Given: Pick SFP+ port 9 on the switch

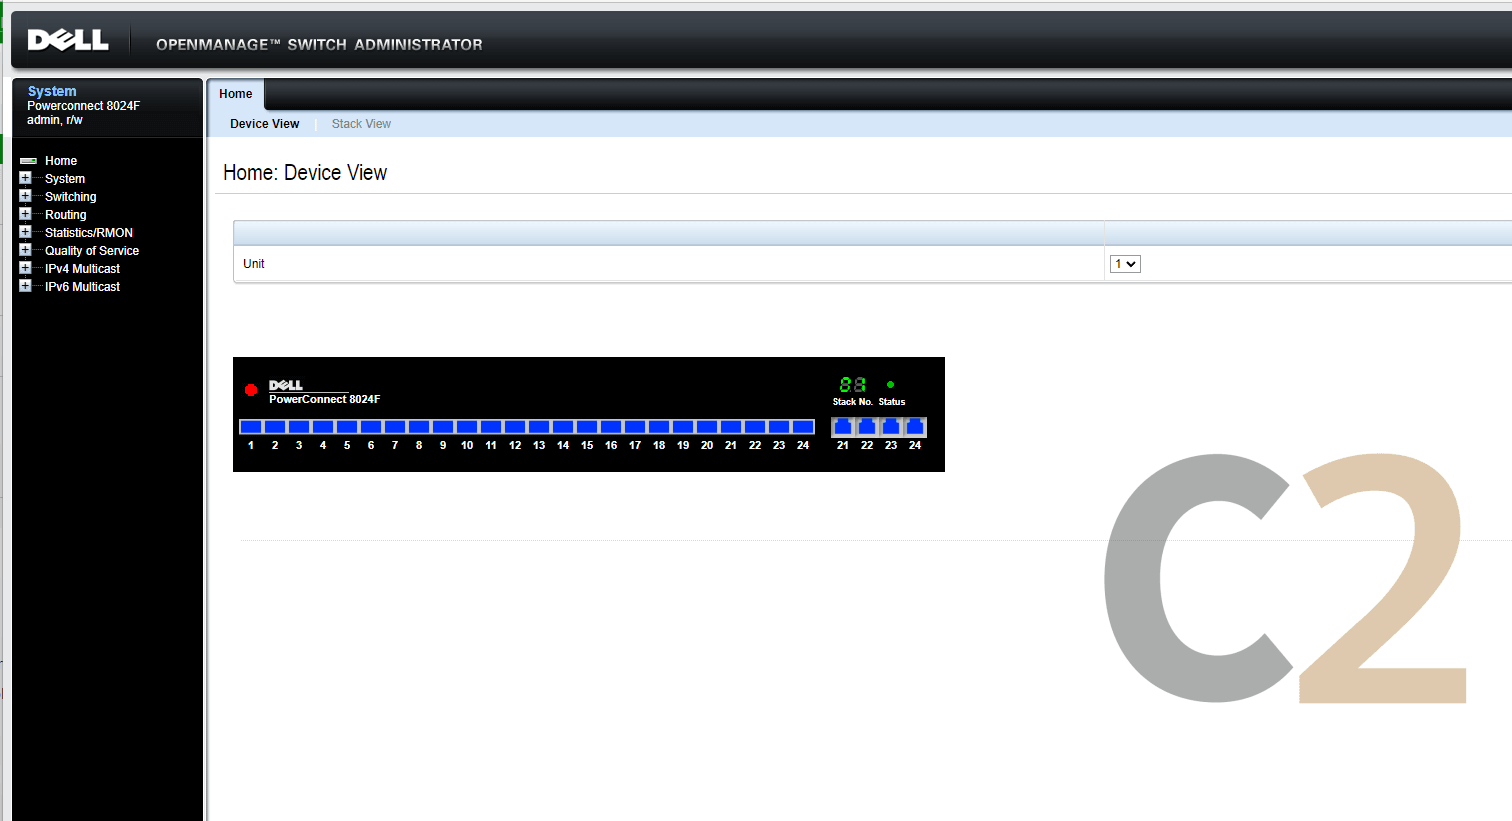Looking at the screenshot, I should coord(443,427).
